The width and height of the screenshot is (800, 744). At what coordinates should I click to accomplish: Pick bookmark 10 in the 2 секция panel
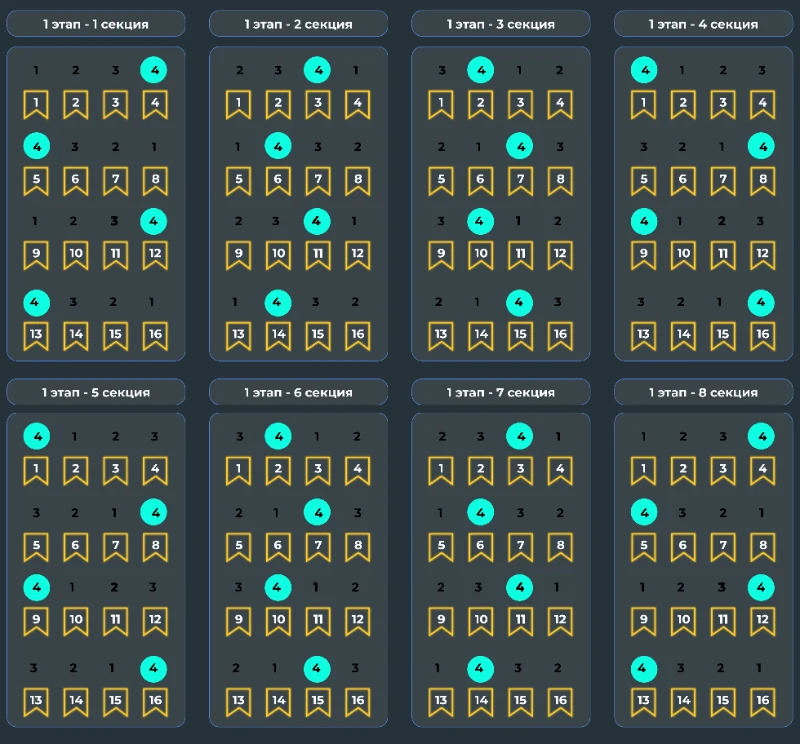[x=278, y=255]
